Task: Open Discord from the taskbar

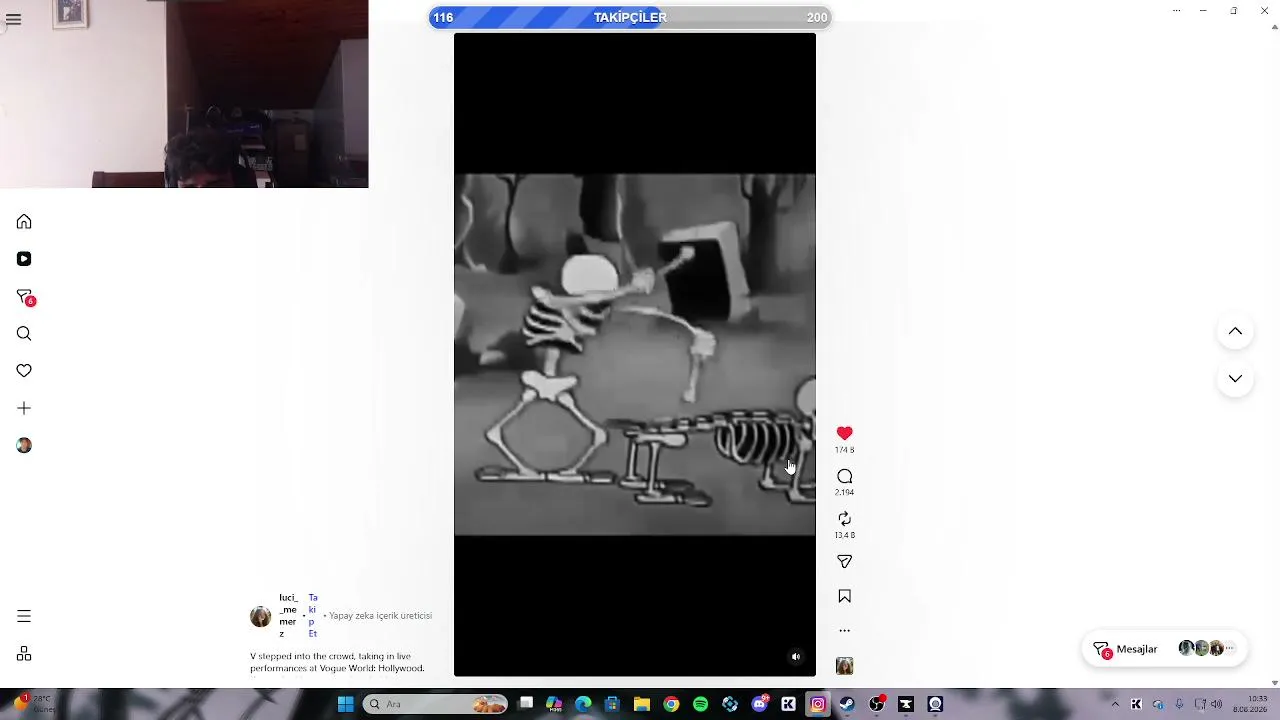Action: pyautogui.click(x=759, y=704)
